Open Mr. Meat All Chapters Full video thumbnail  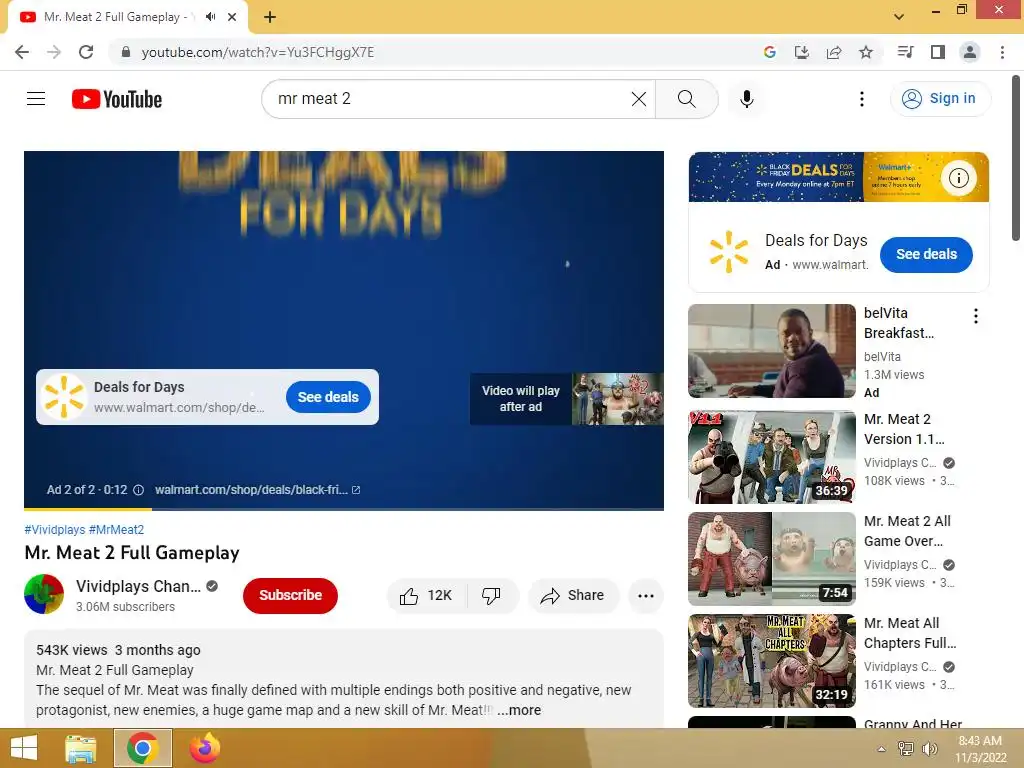tap(772, 661)
